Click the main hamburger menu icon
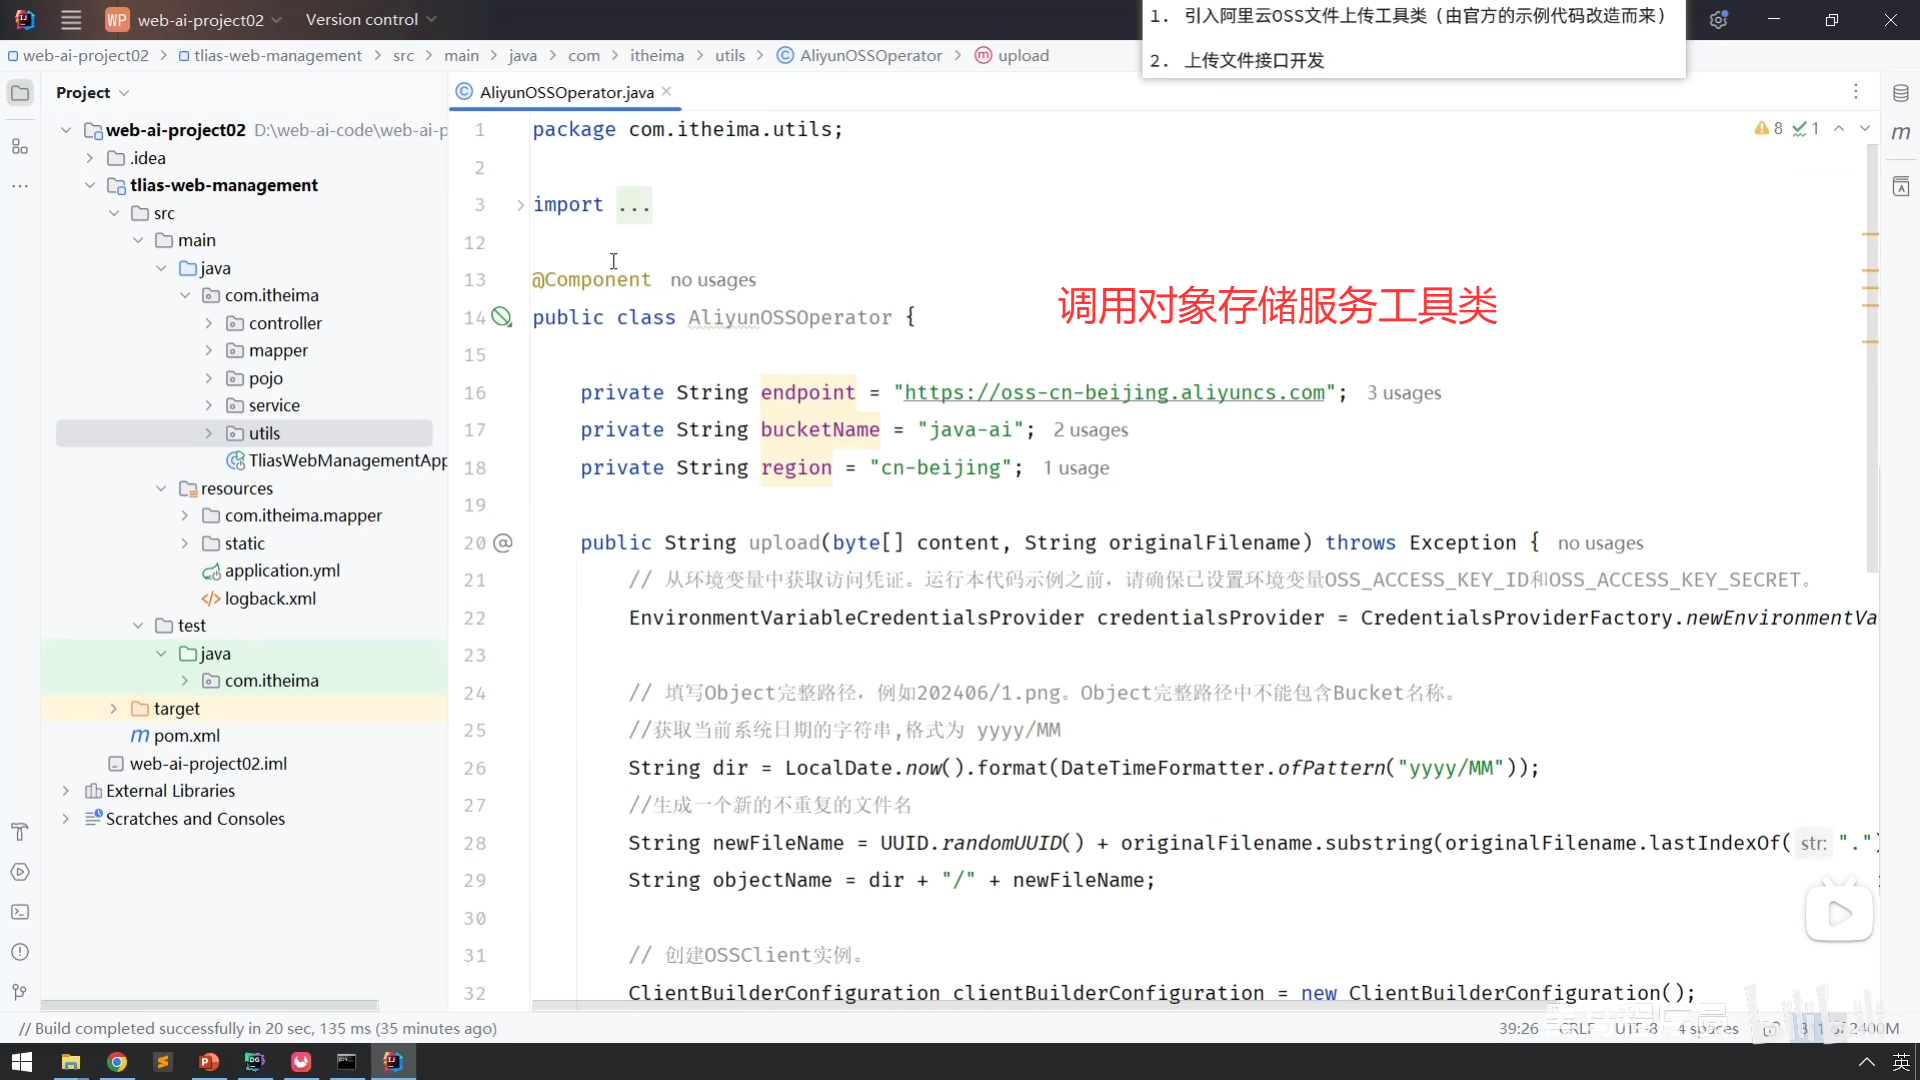The width and height of the screenshot is (1920, 1080). coord(70,19)
